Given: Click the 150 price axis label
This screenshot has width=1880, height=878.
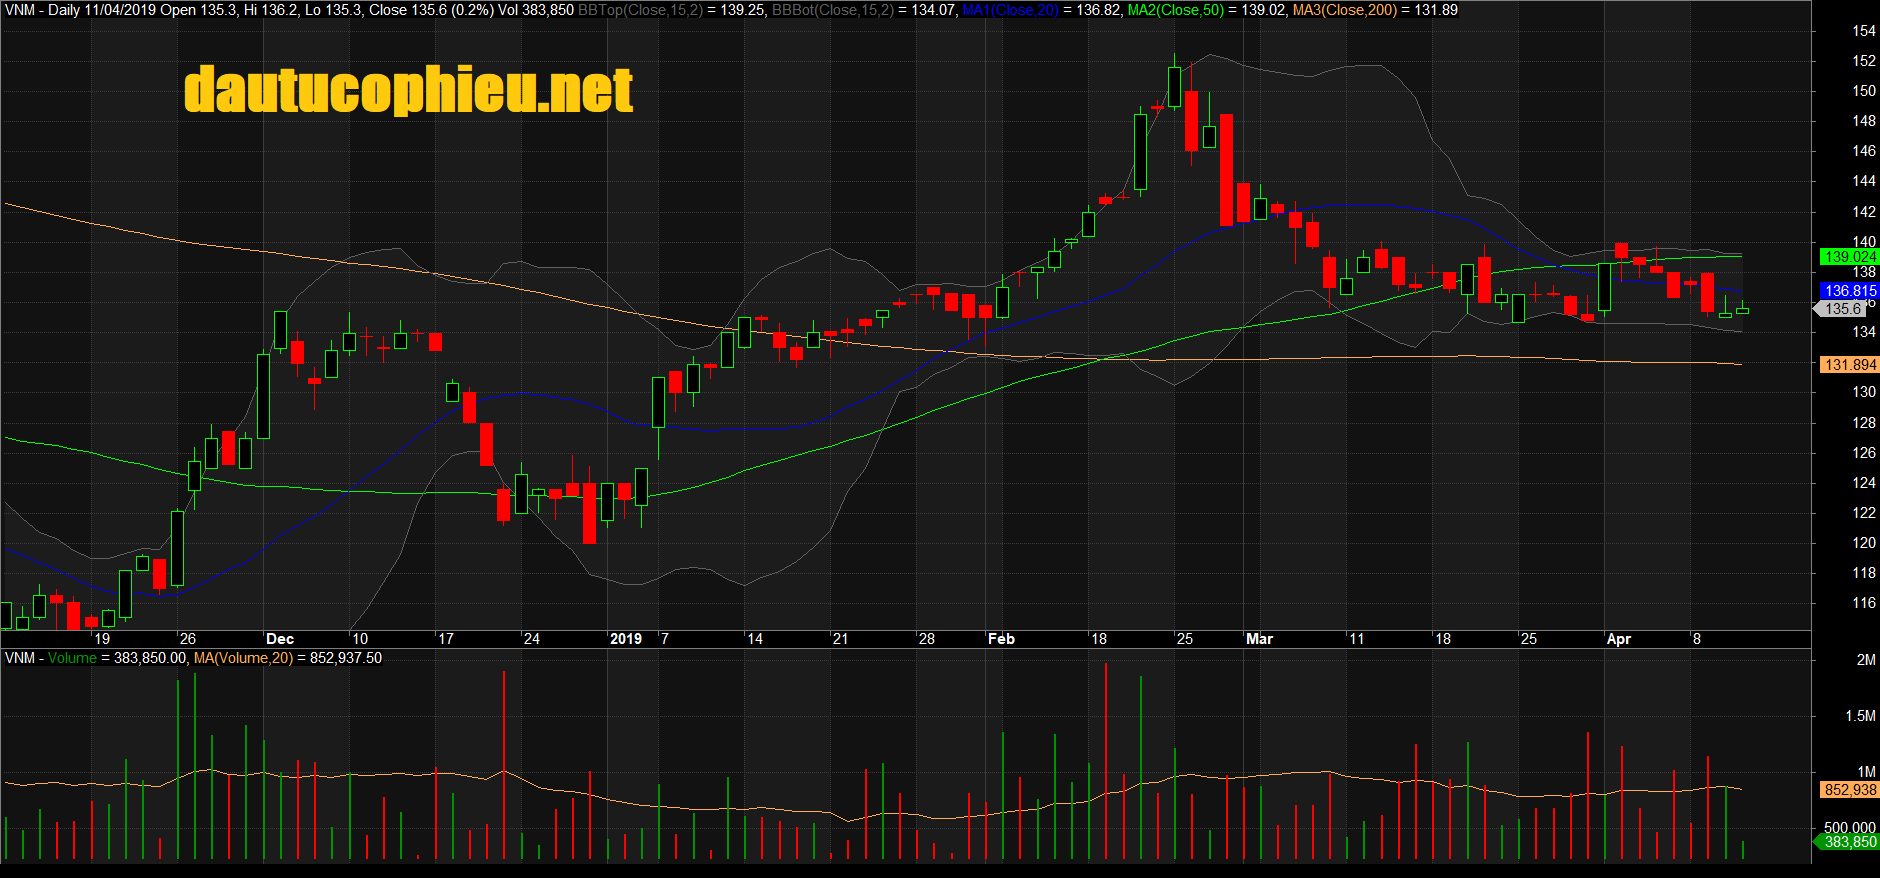Looking at the screenshot, I should click(x=1864, y=91).
